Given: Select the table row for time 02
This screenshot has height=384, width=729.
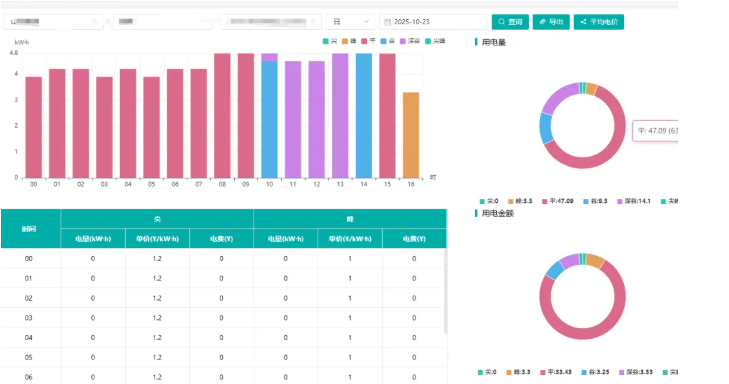Looking at the screenshot, I should [223, 298].
